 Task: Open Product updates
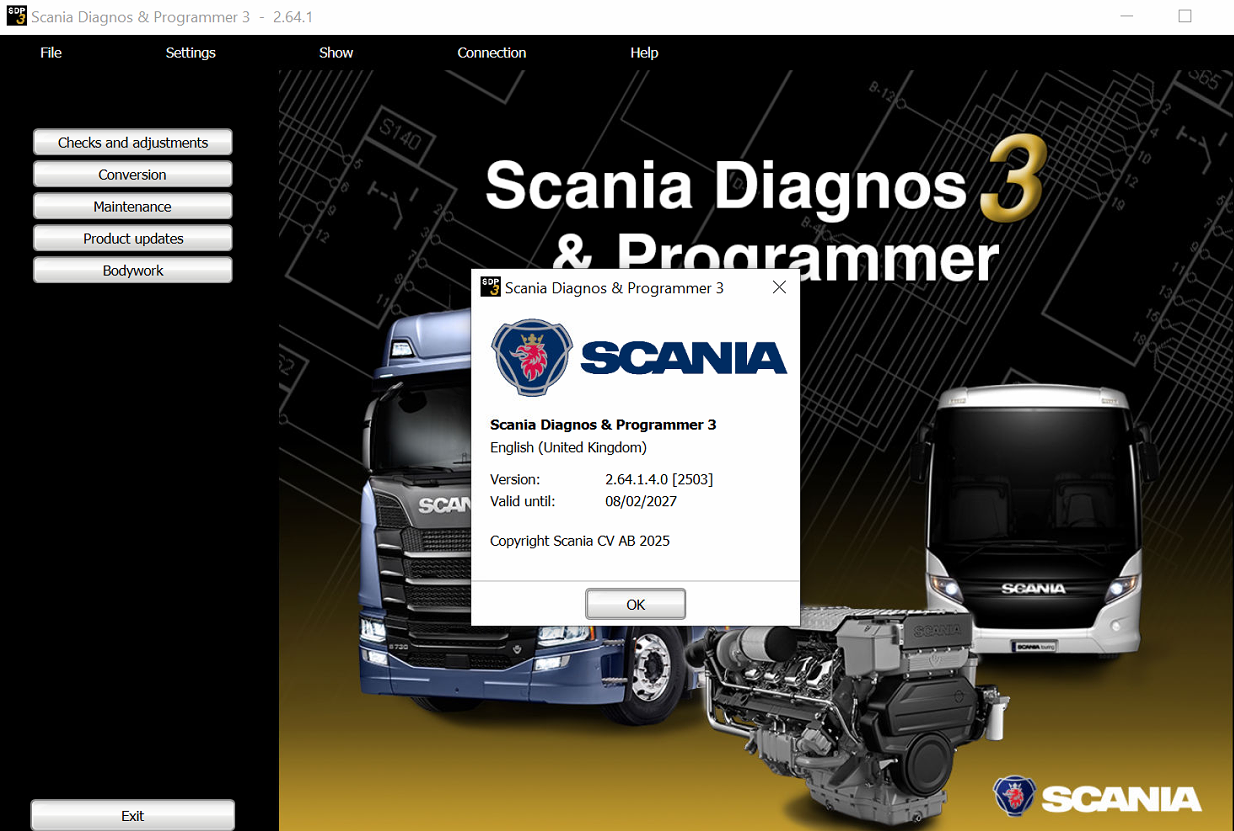132,238
